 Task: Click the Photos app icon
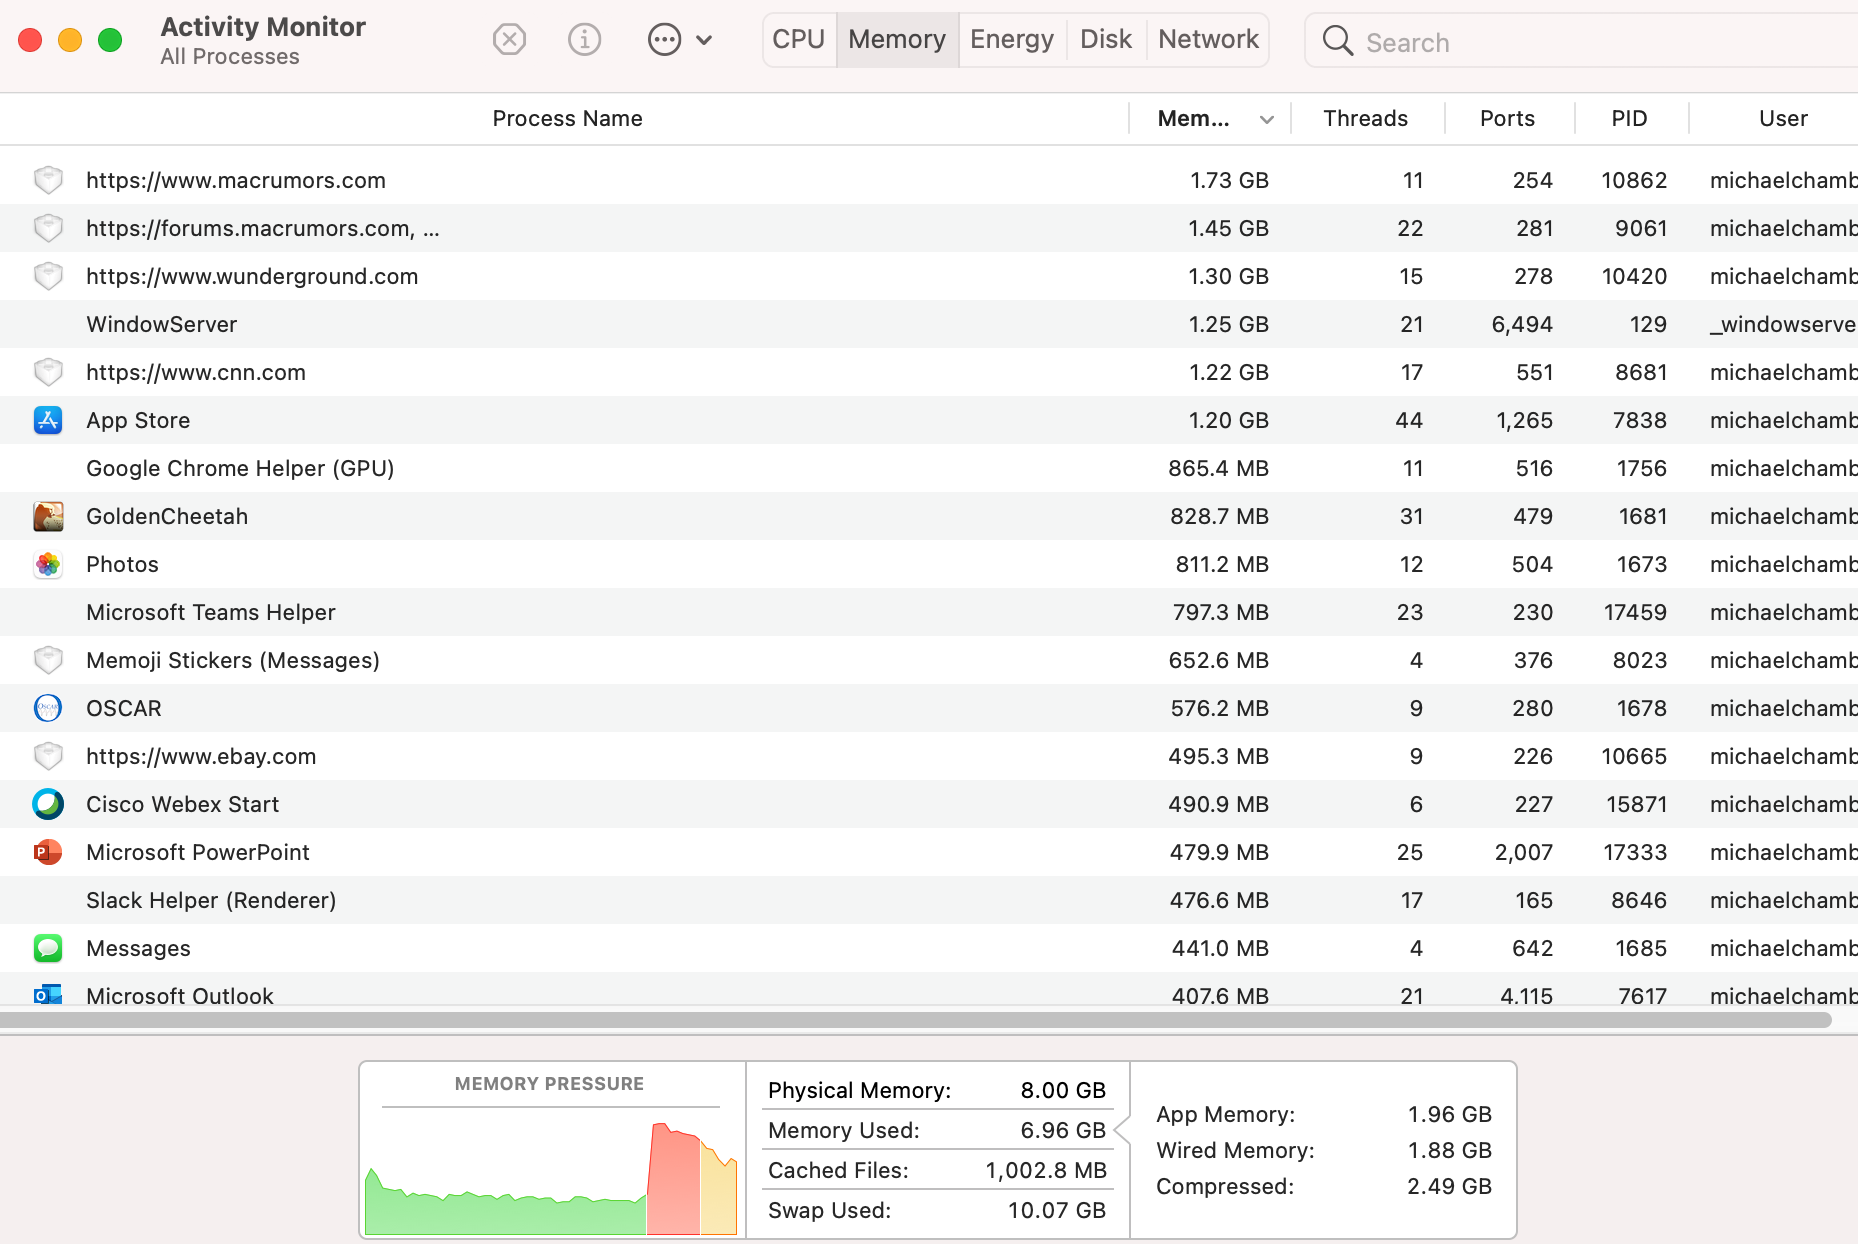pos(48,564)
